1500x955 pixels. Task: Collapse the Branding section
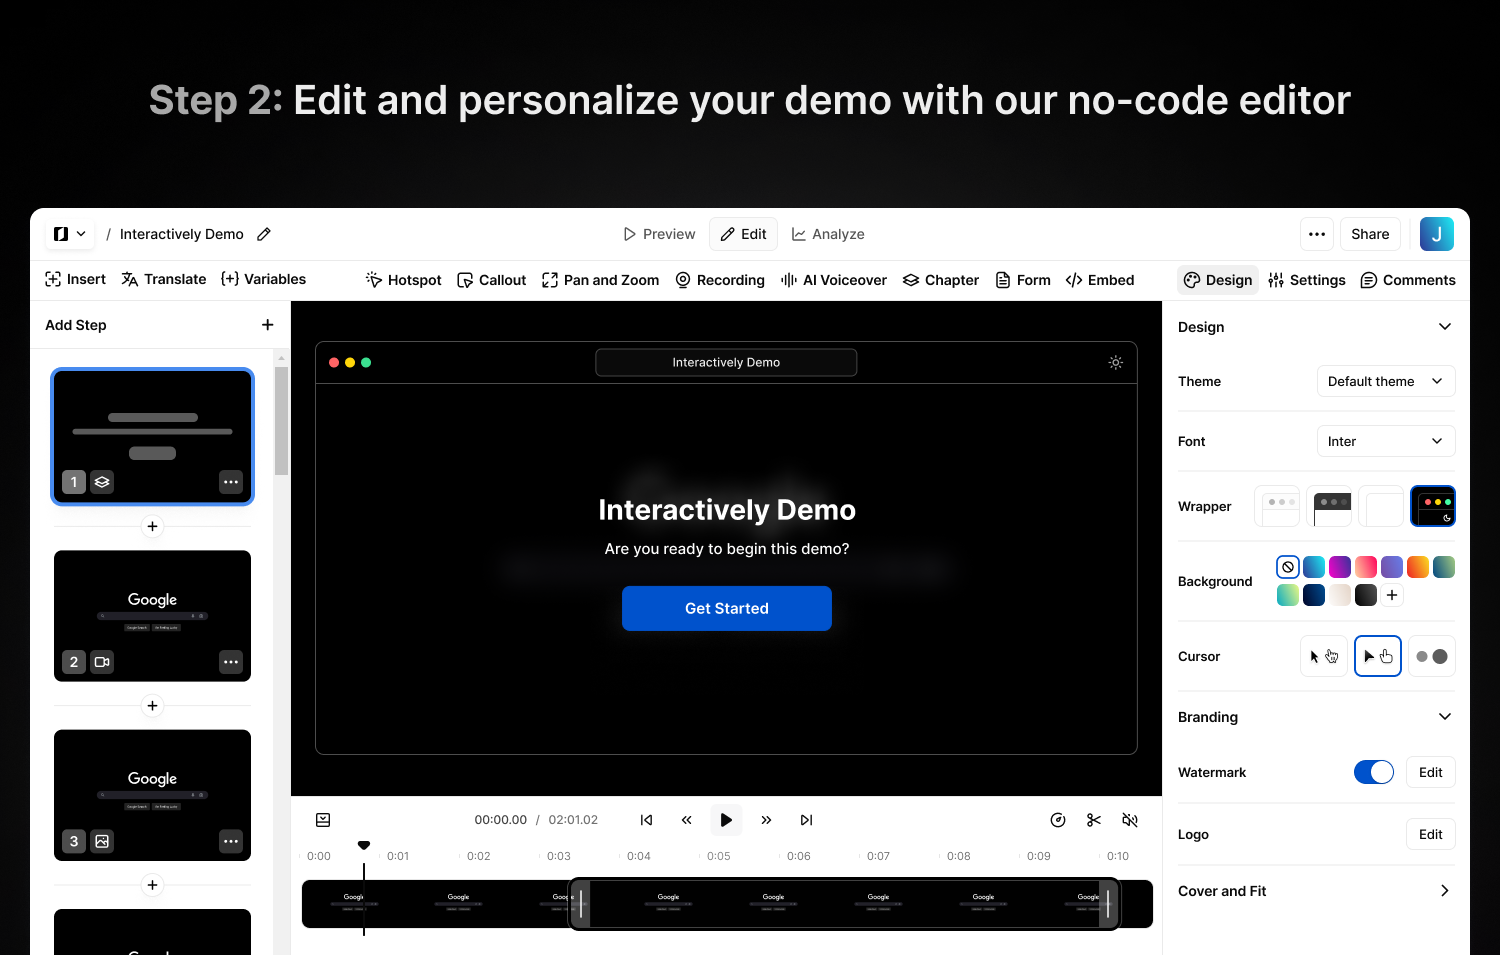click(x=1445, y=717)
